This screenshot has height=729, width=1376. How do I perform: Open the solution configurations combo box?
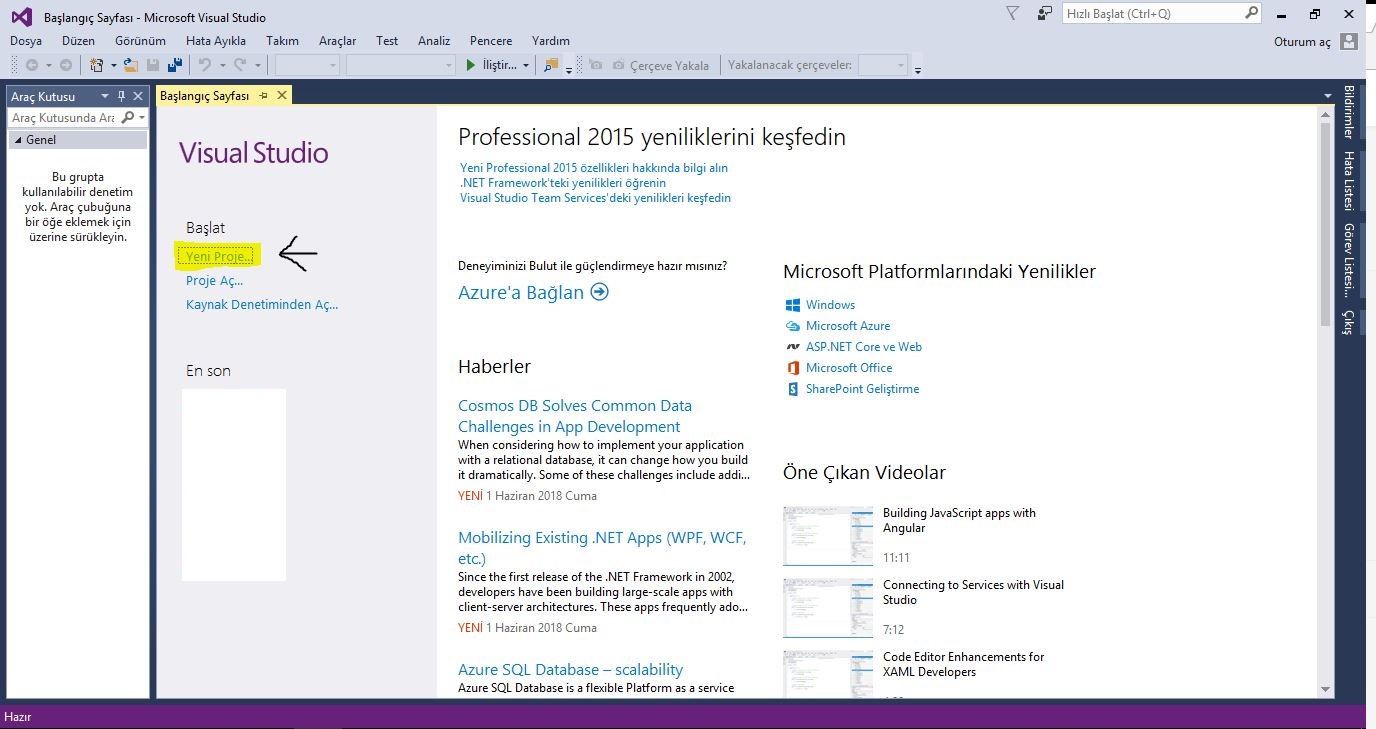(x=307, y=65)
